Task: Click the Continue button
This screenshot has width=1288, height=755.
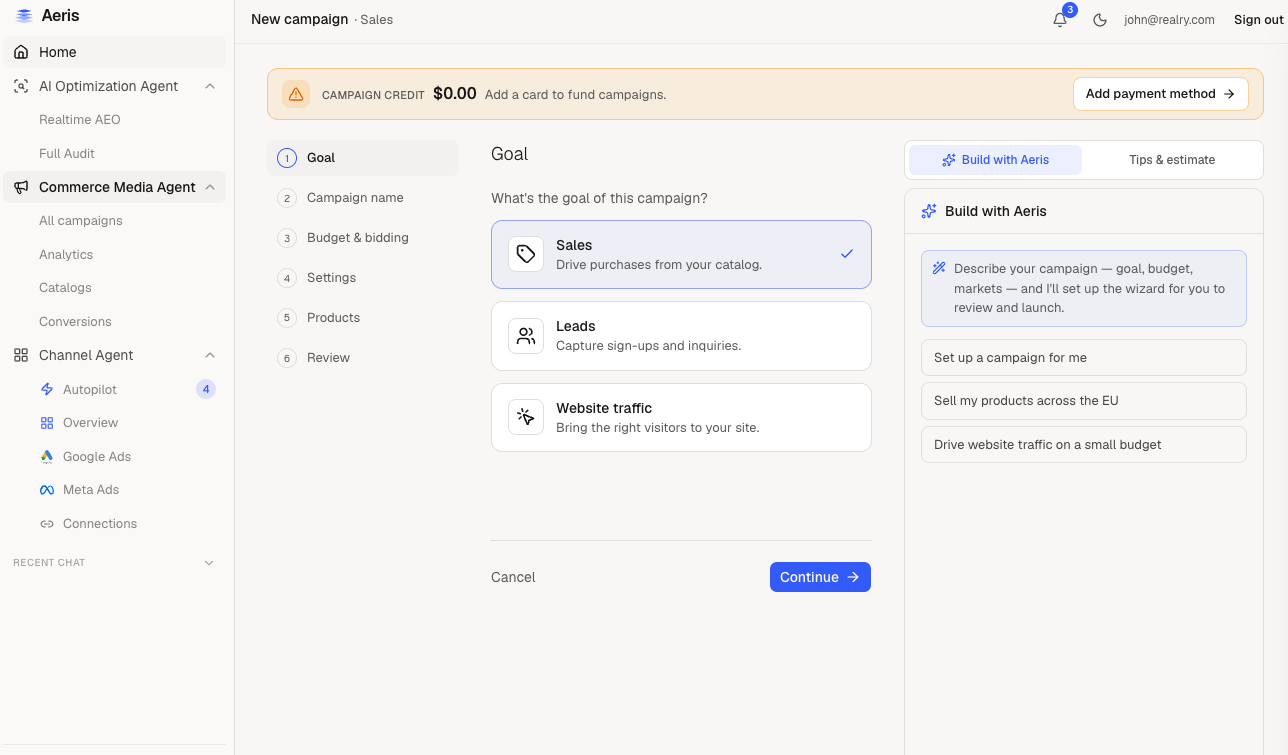Action: tap(820, 577)
